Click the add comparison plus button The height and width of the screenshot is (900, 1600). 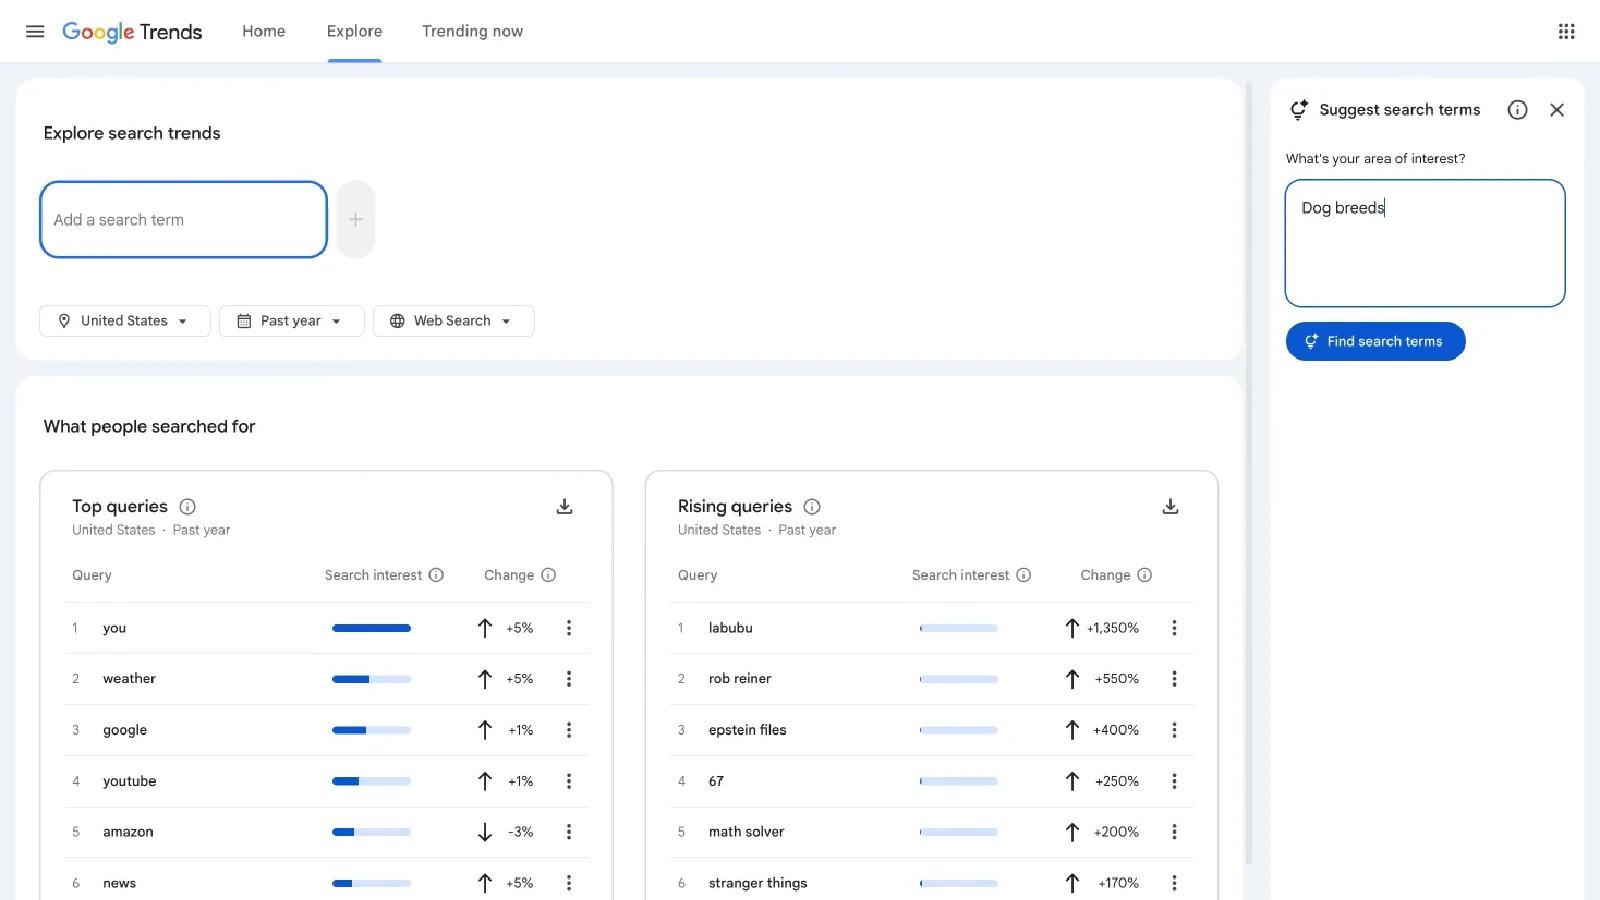pos(355,220)
